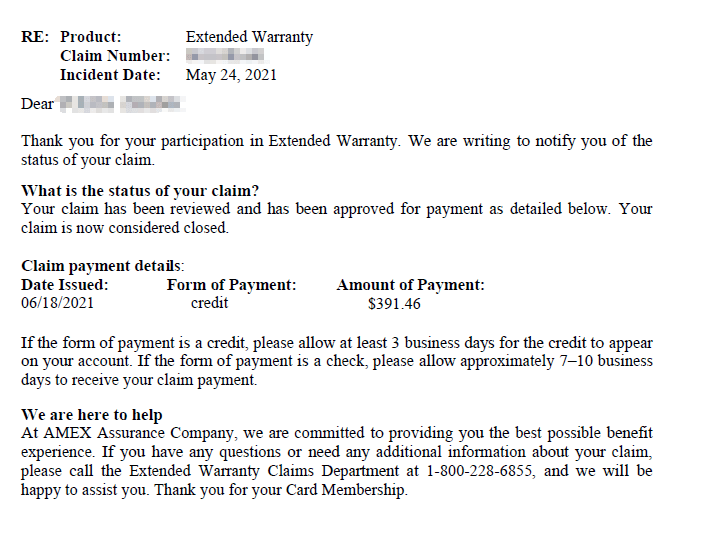
Task: Click the "Incident Date:" label
Action: [x=110, y=75]
